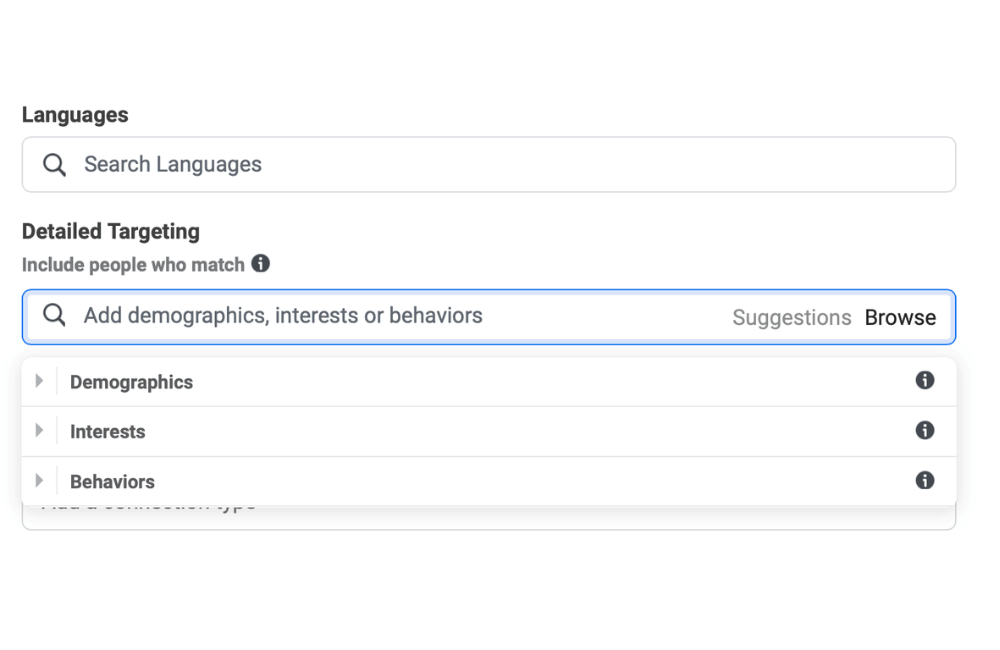This screenshot has height=650, width=1000.
Task: Click the info icon next to Behaviors
Action: coord(925,480)
